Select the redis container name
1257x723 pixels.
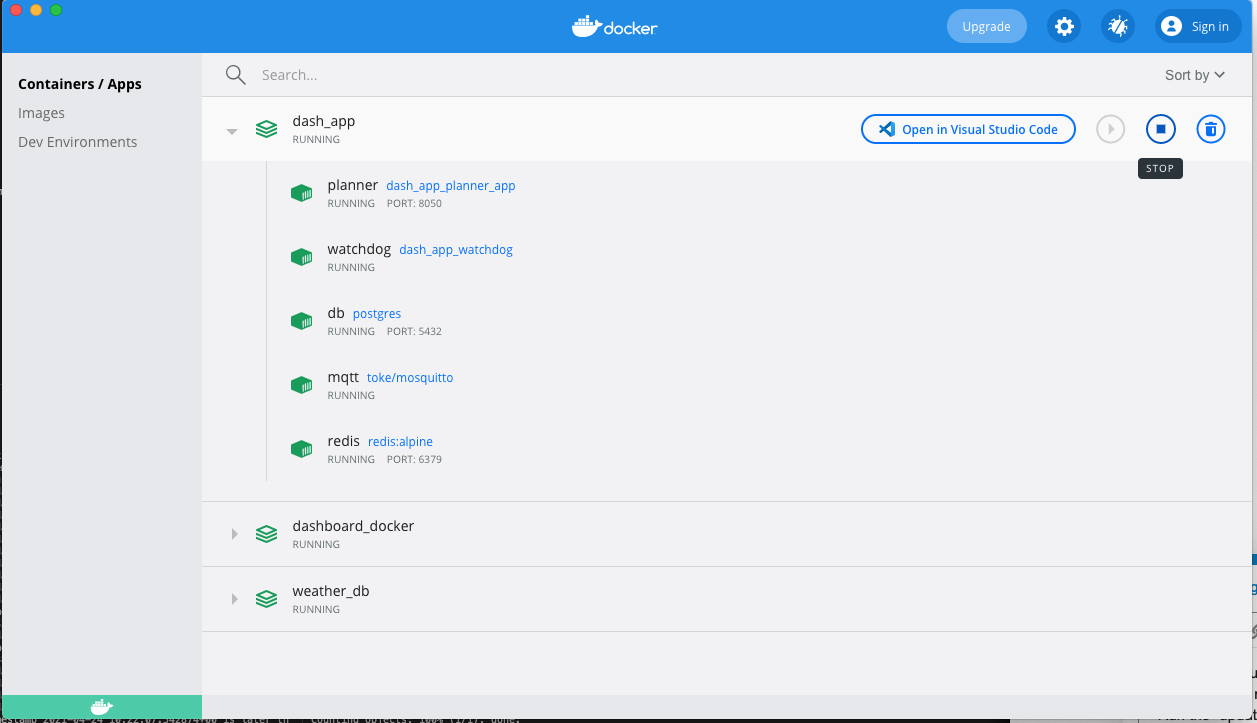pos(343,441)
